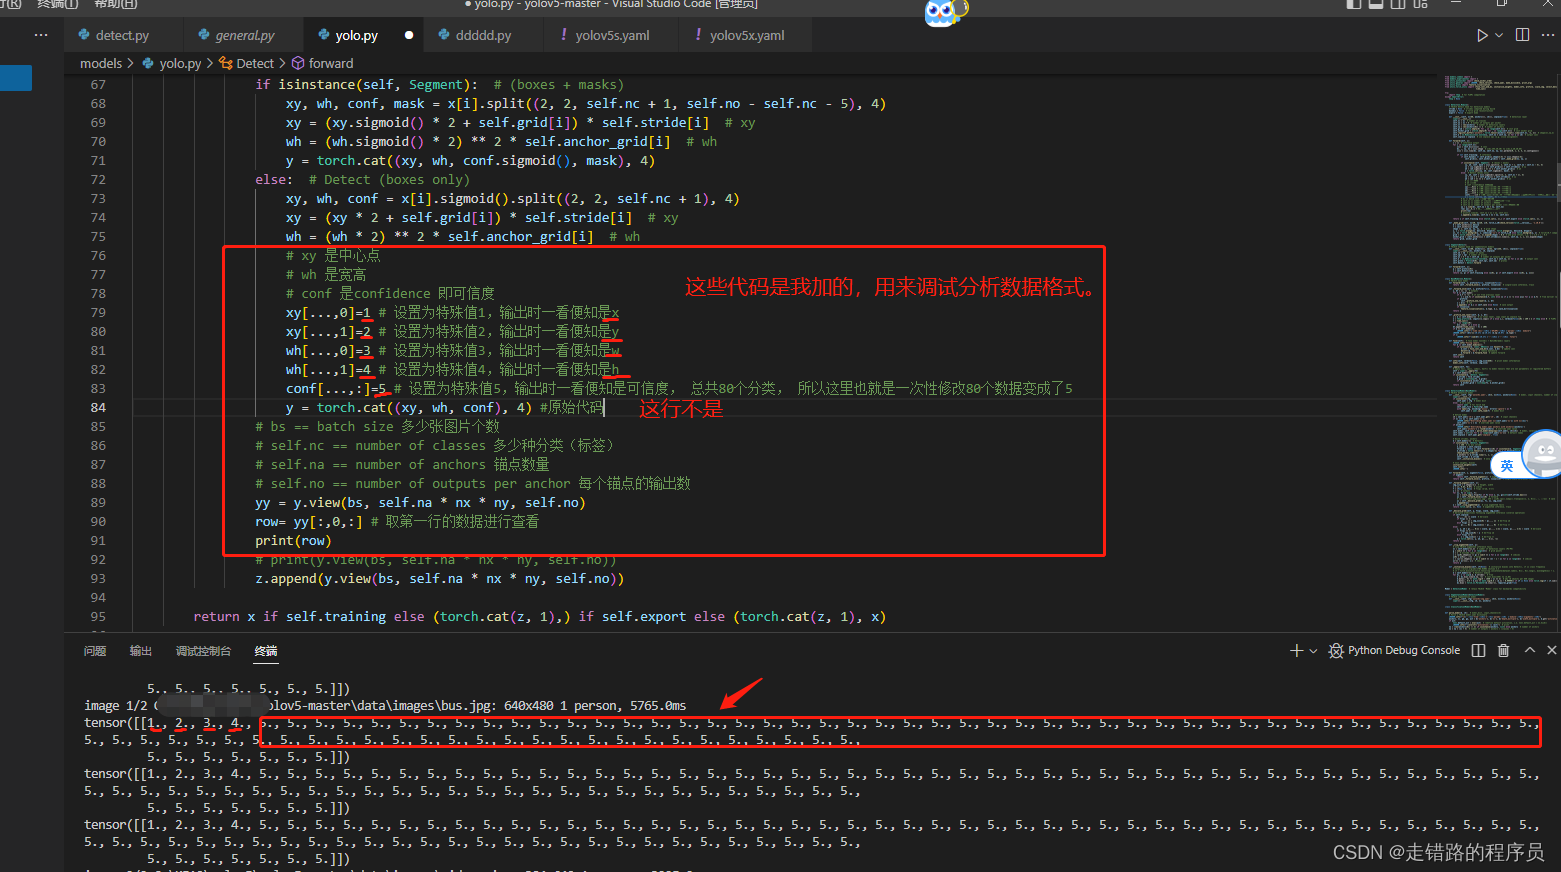Screen dimensions: 1561x872
Task: Open the 帮助 (Help) menu
Action: [x=115, y=4]
